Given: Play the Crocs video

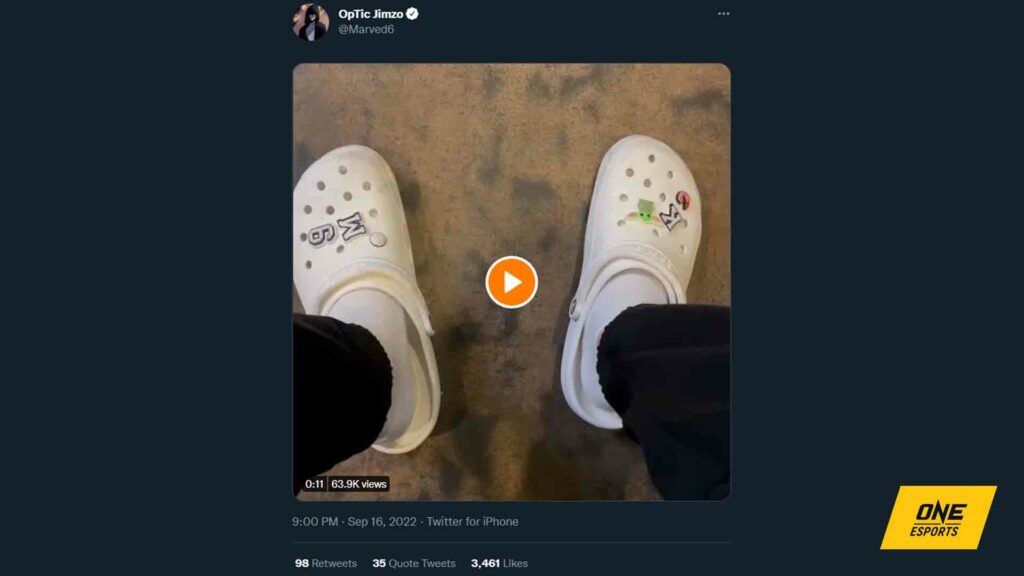Looking at the screenshot, I should (x=511, y=282).
